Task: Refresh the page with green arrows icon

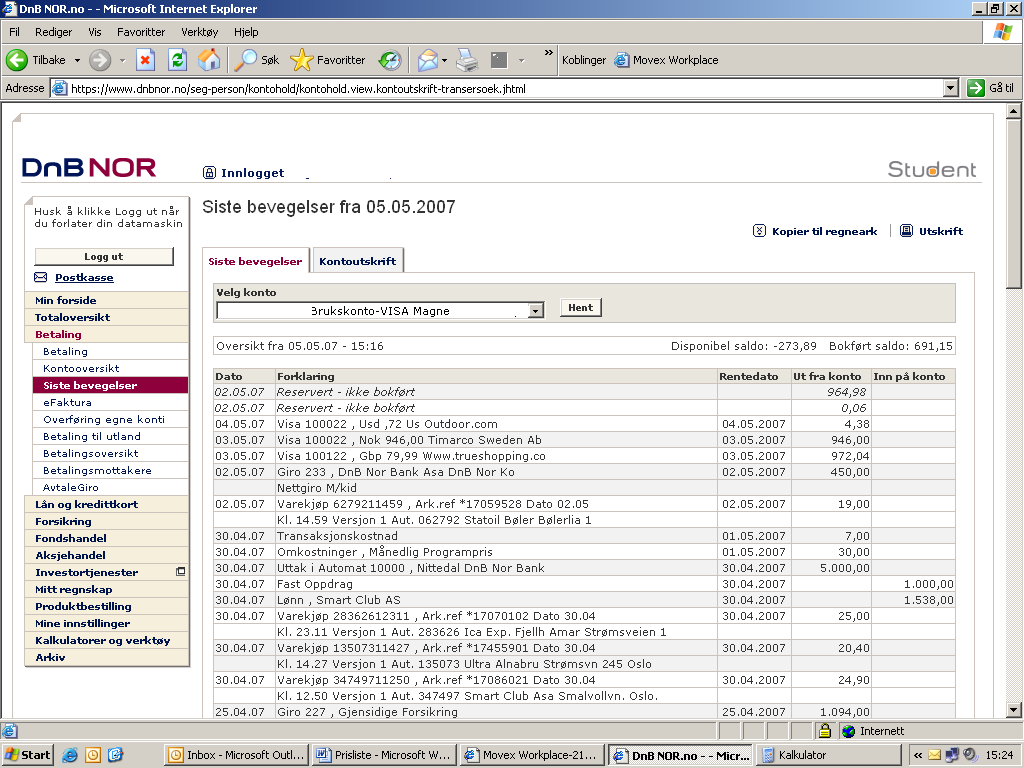Action: (177, 60)
